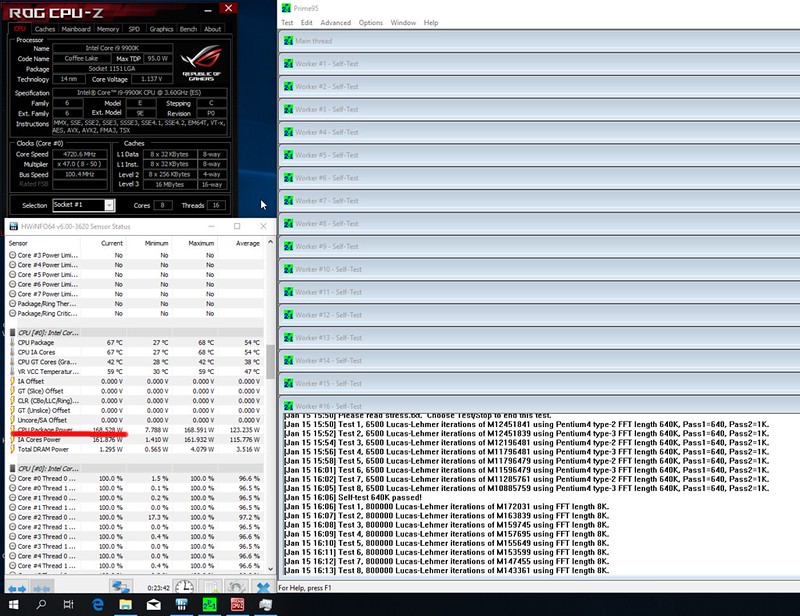Click HWiNFO expand columns arrows button
Screen dimensions: 800x616
click(16, 588)
